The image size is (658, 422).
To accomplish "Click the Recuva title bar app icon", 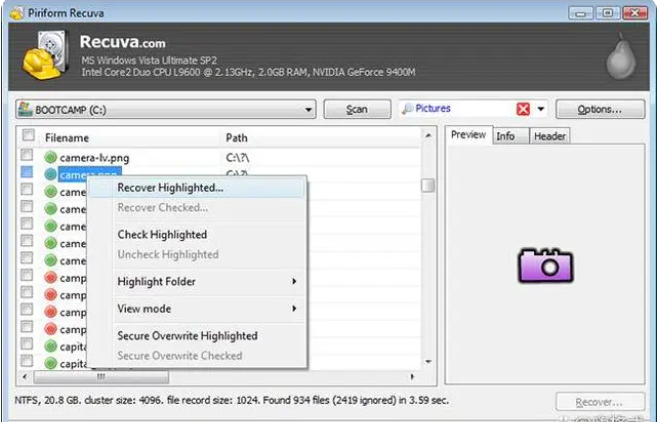I will click(17, 13).
